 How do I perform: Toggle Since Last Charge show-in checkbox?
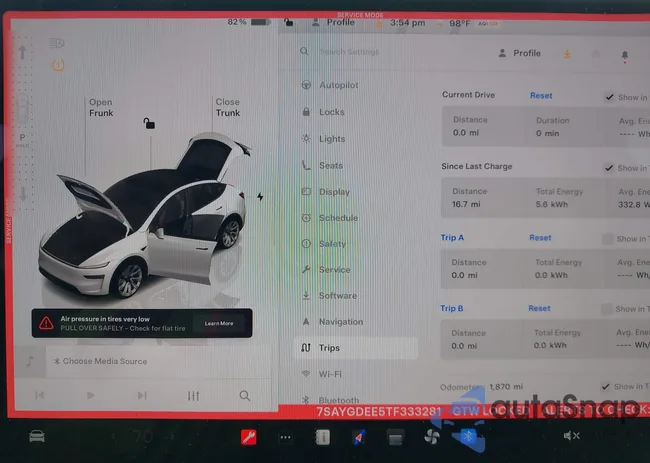[x=609, y=168]
